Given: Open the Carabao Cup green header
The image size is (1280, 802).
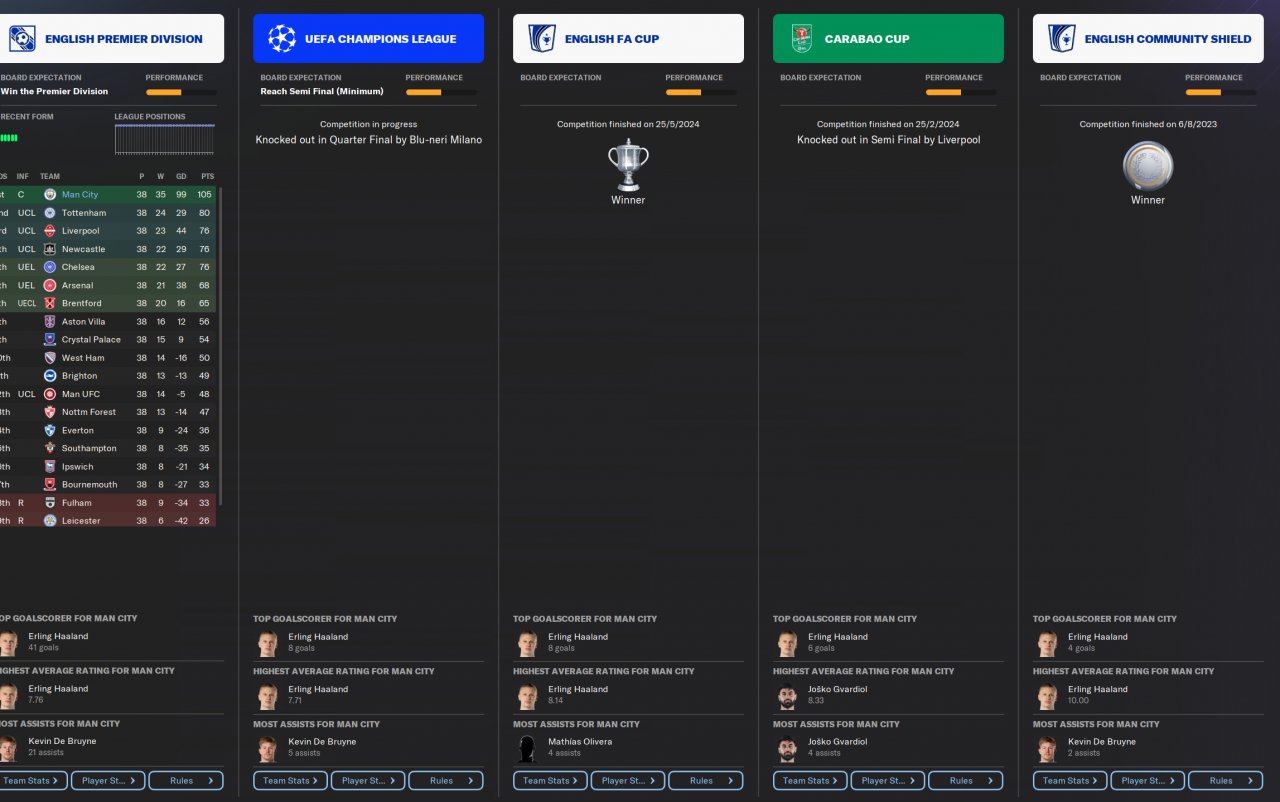Looking at the screenshot, I should point(888,39).
